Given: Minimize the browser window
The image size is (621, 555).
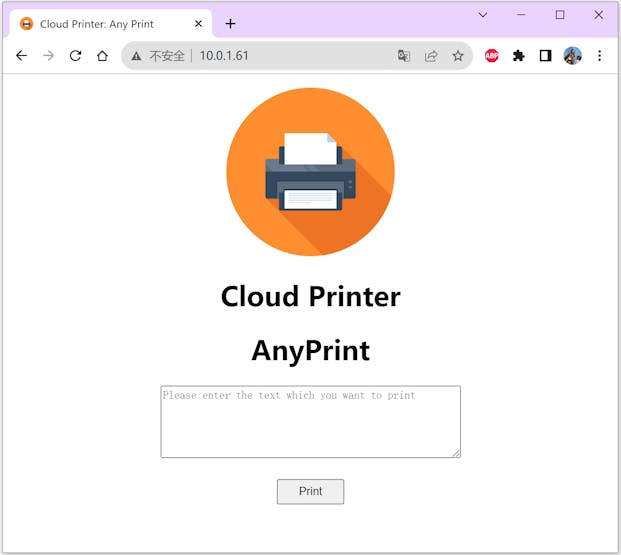Looking at the screenshot, I should pos(521,15).
